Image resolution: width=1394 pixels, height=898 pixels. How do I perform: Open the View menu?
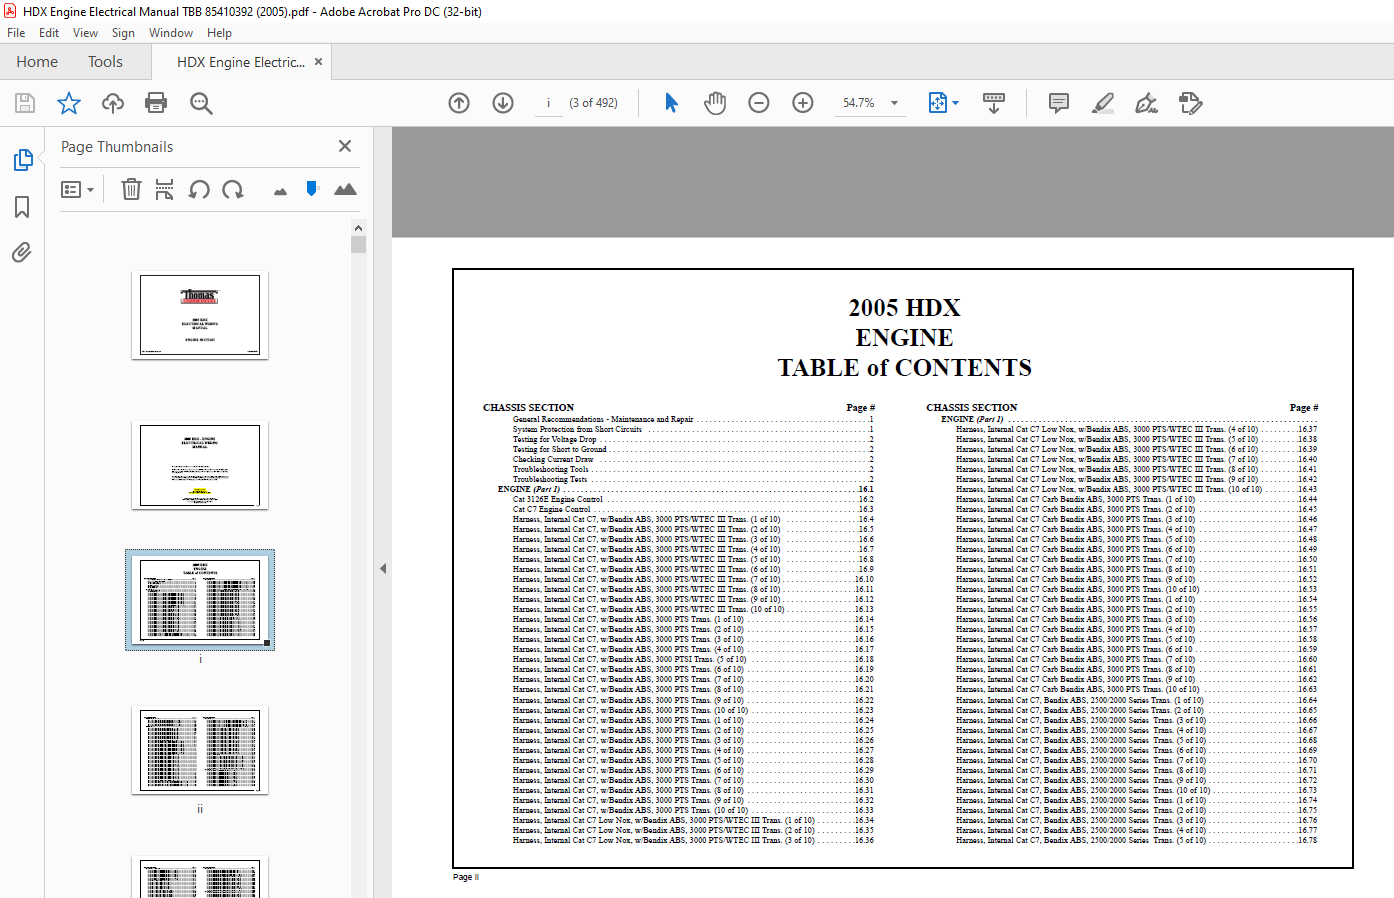tap(85, 33)
